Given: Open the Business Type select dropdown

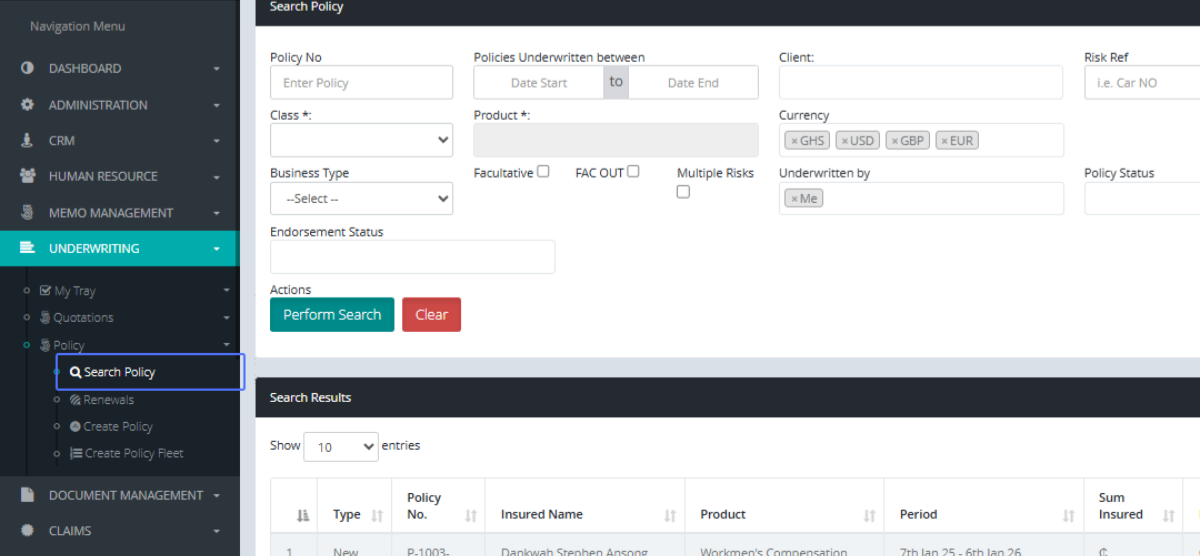Looking at the screenshot, I should (361, 199).
